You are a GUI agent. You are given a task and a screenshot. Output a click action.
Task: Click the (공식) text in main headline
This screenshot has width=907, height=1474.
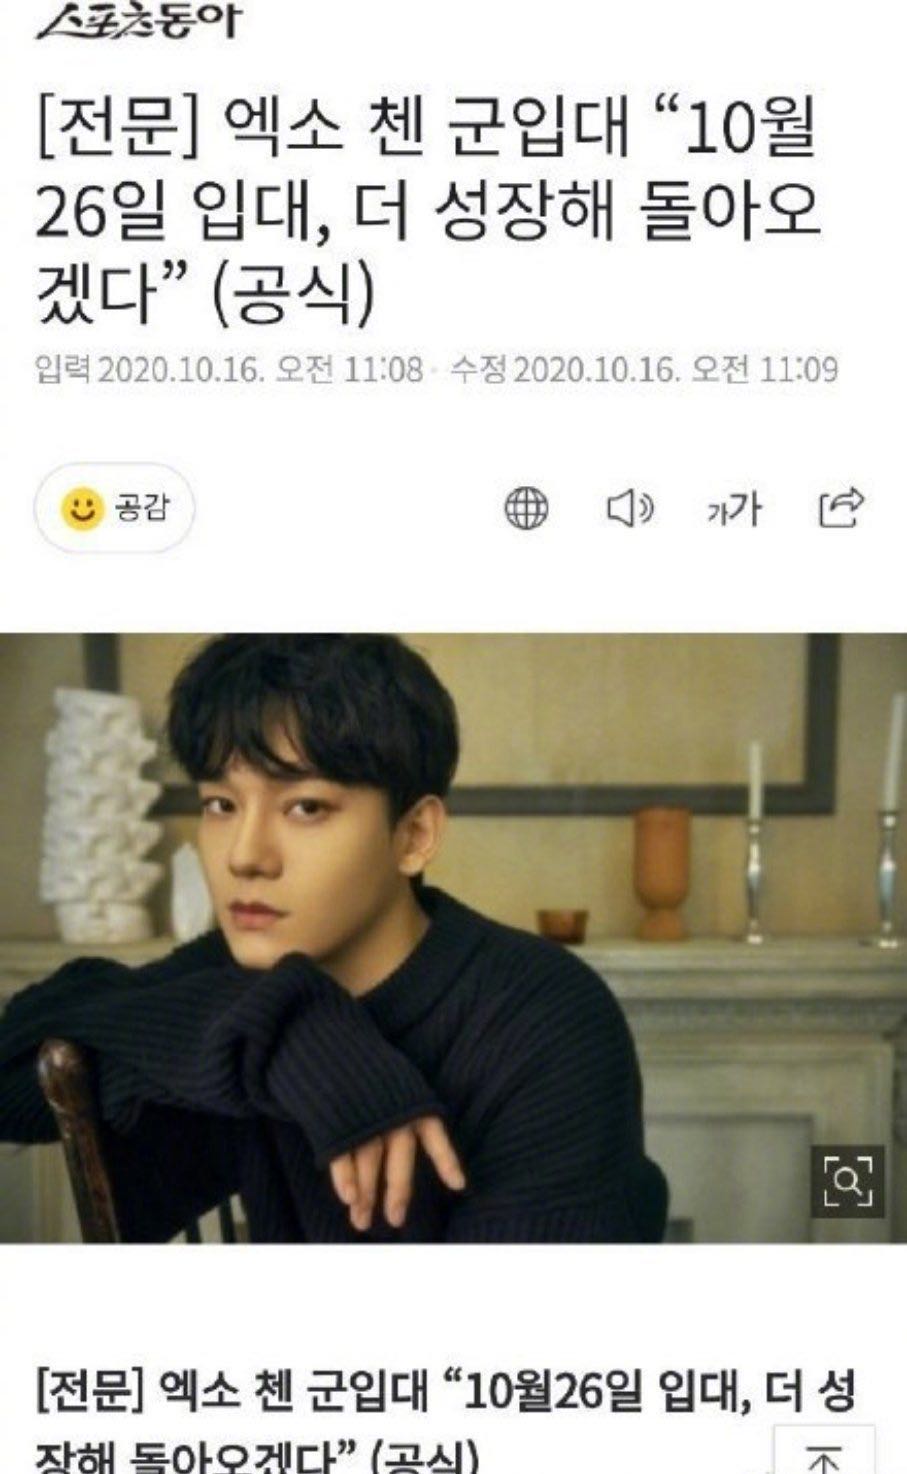pyautogui.click(x=293, y=295)
